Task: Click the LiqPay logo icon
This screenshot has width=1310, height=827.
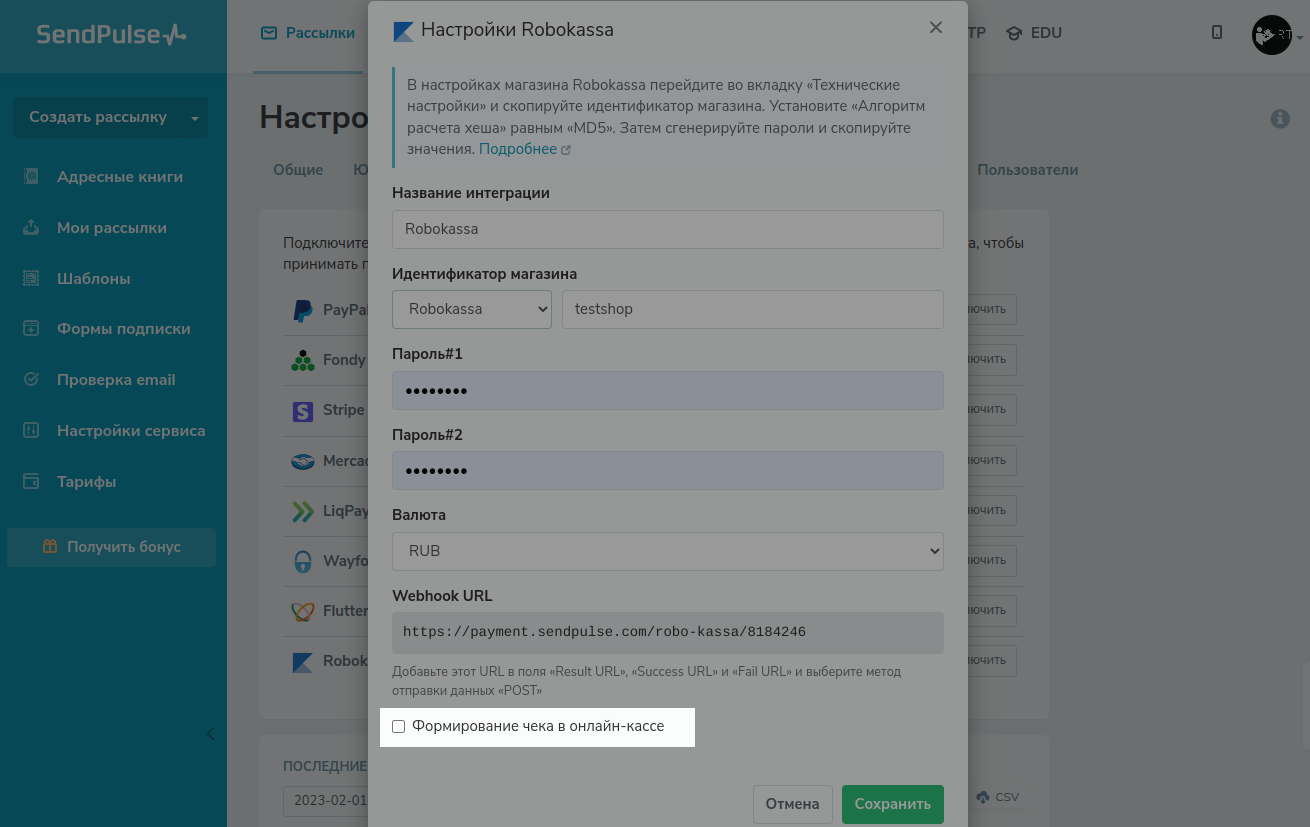Action: point(302,511)
